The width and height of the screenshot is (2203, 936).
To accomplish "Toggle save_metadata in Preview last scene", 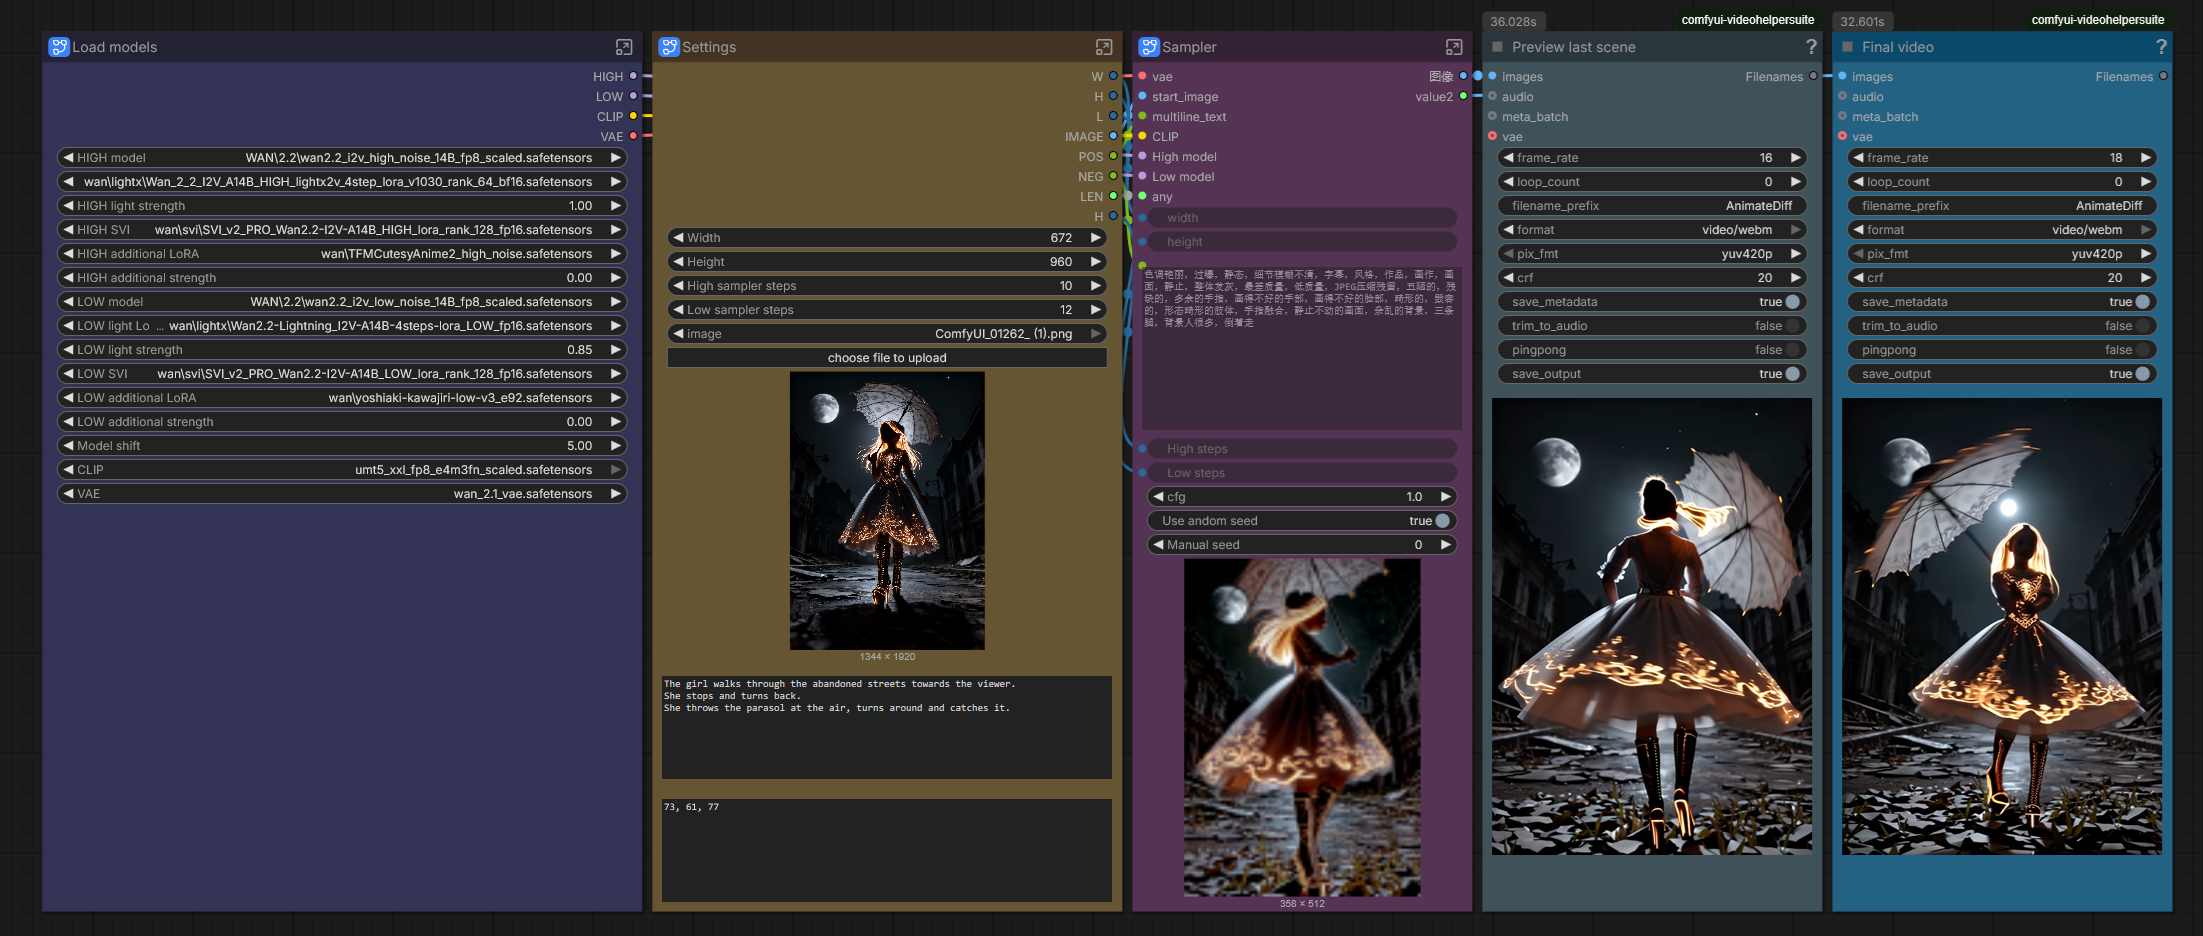I will 1792,302.
